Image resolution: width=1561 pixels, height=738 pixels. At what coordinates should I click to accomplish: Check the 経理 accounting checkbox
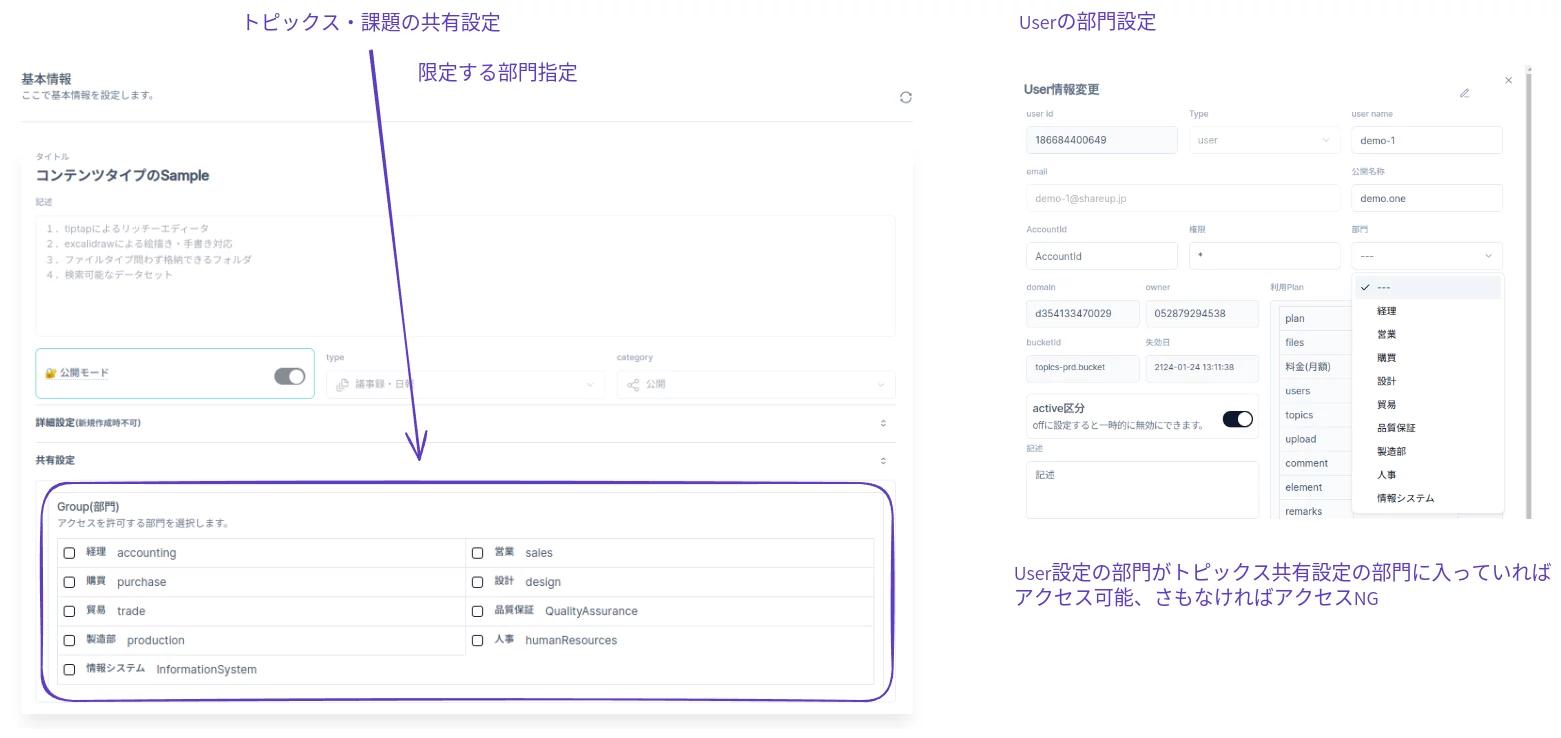(69, 553)
